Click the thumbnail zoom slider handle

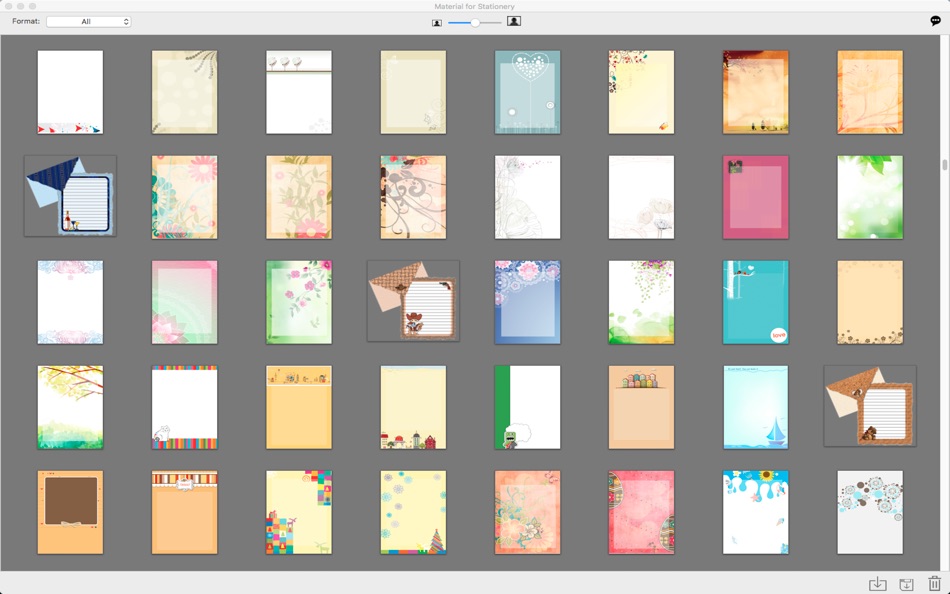tap(475, 22)
